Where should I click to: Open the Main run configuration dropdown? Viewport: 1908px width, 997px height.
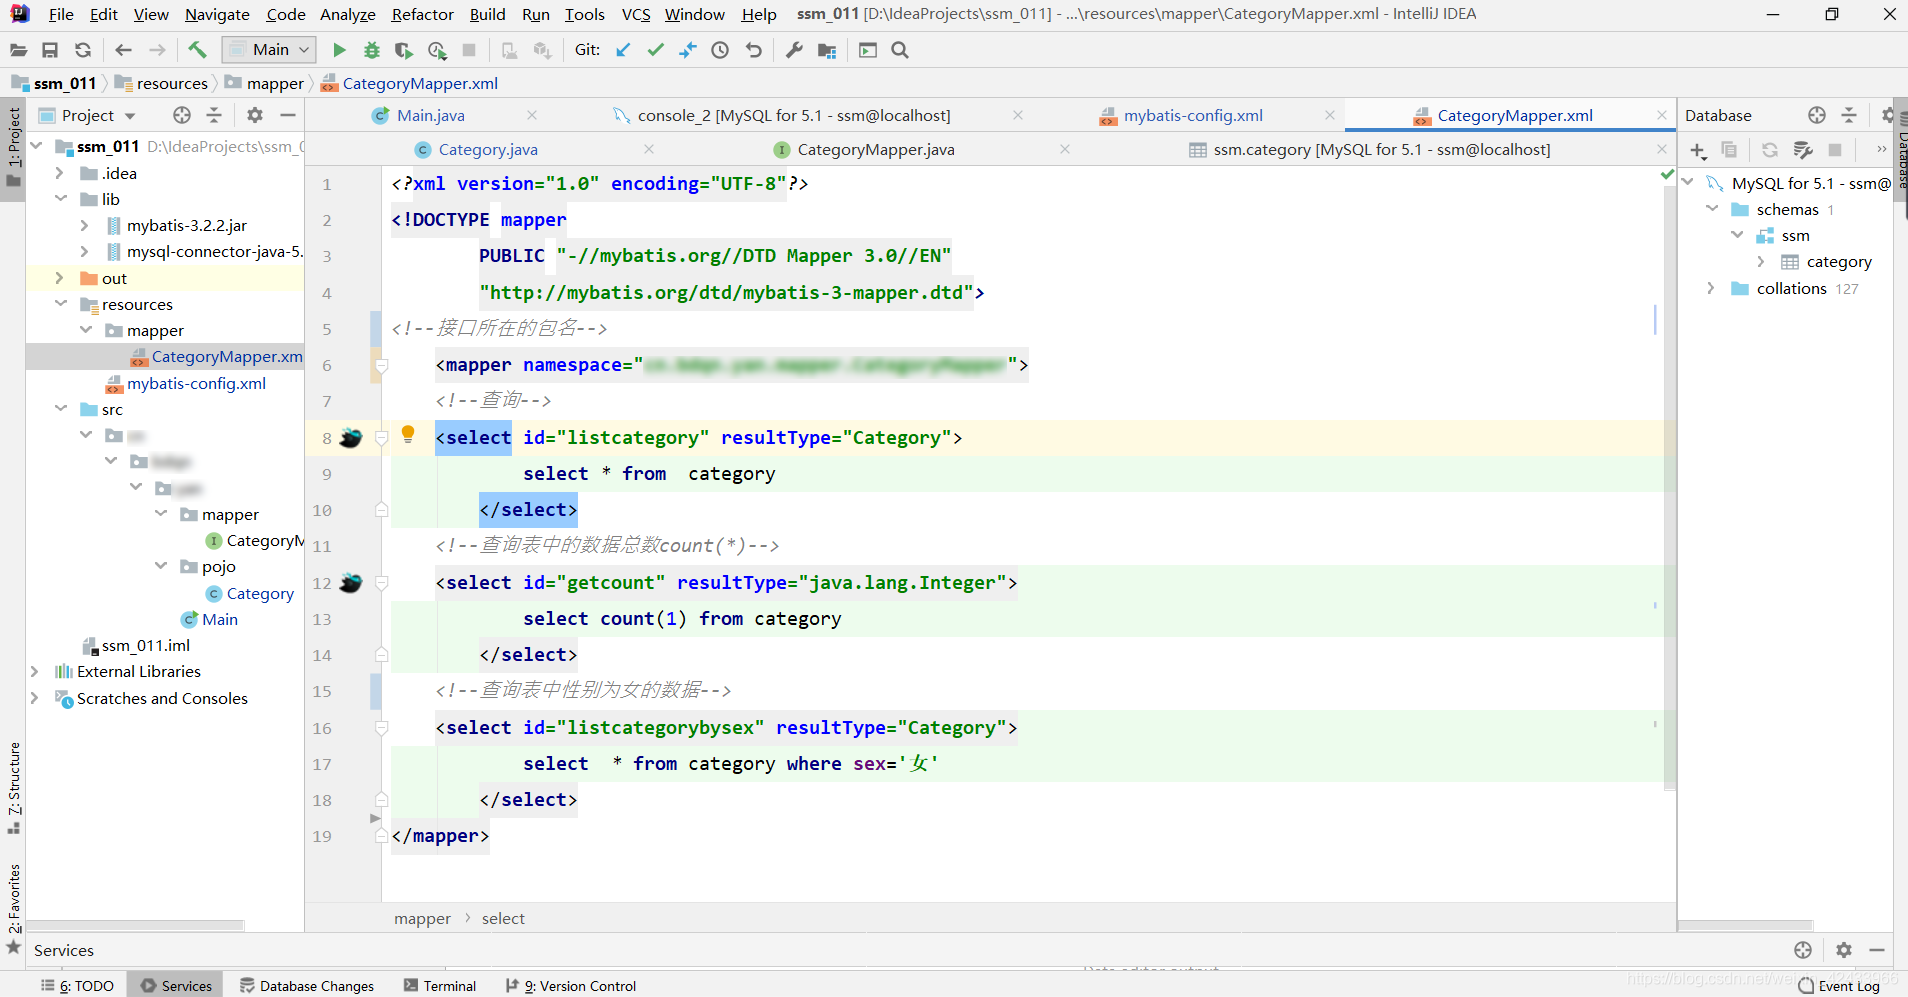coord(269,50)
